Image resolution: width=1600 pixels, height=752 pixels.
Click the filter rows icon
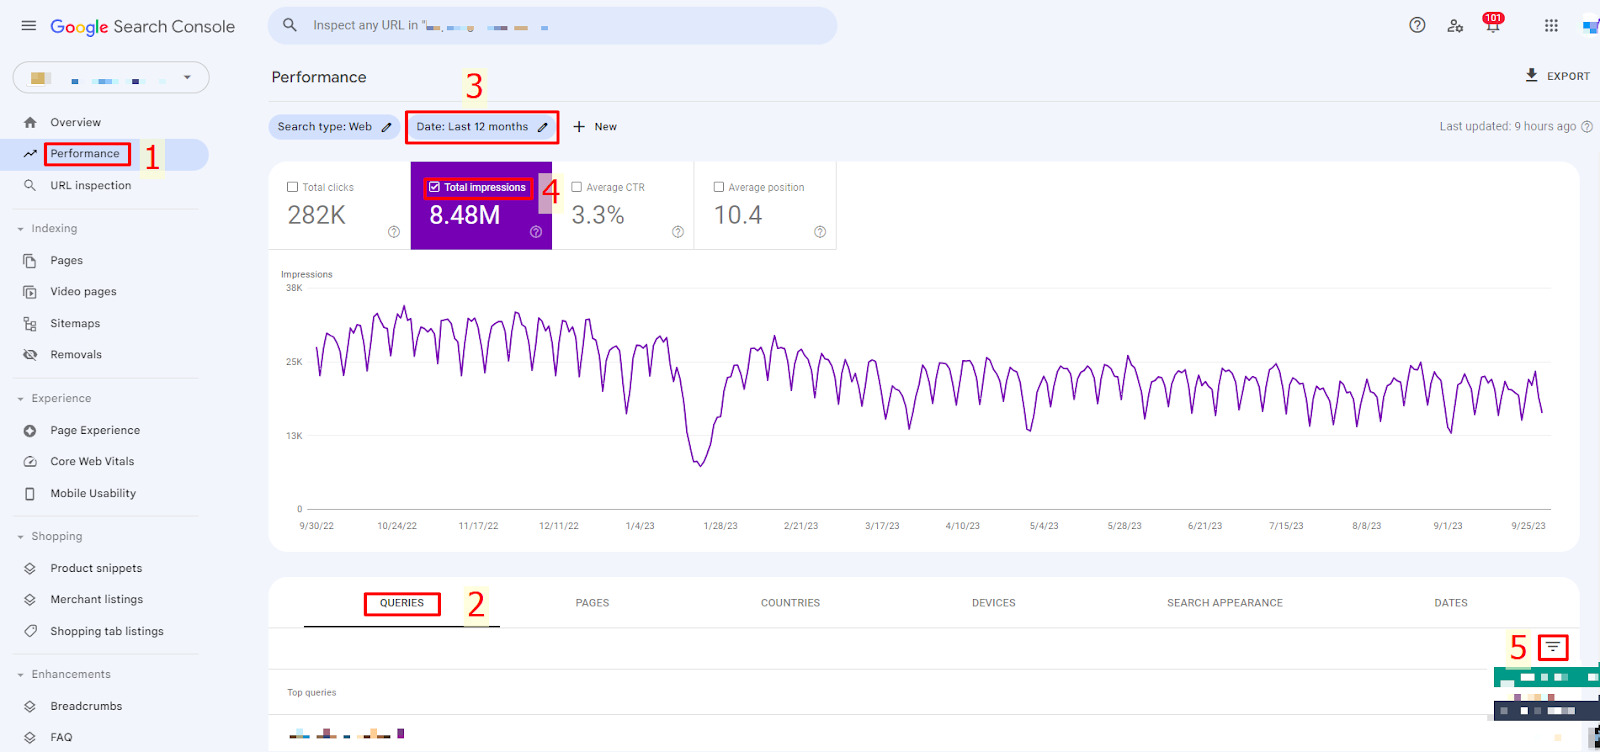1552,647
